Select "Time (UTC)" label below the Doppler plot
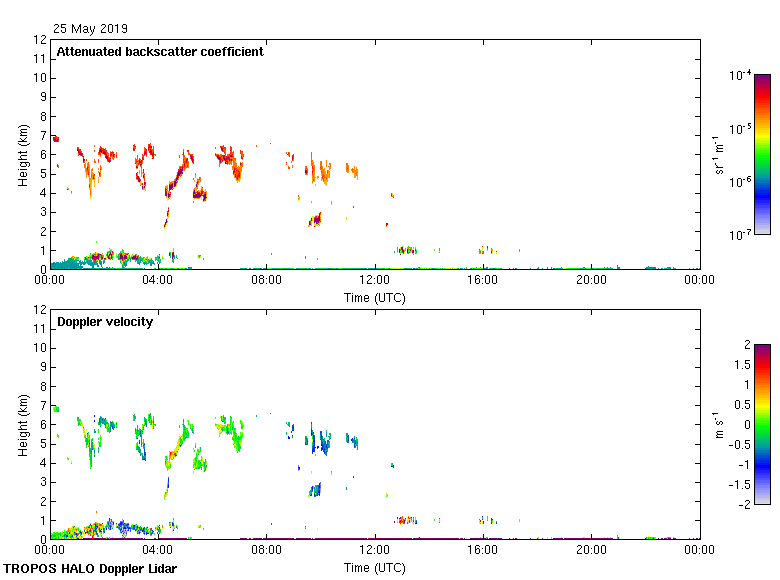This screenshot has width=780, height=580. [x=375, y=567]
